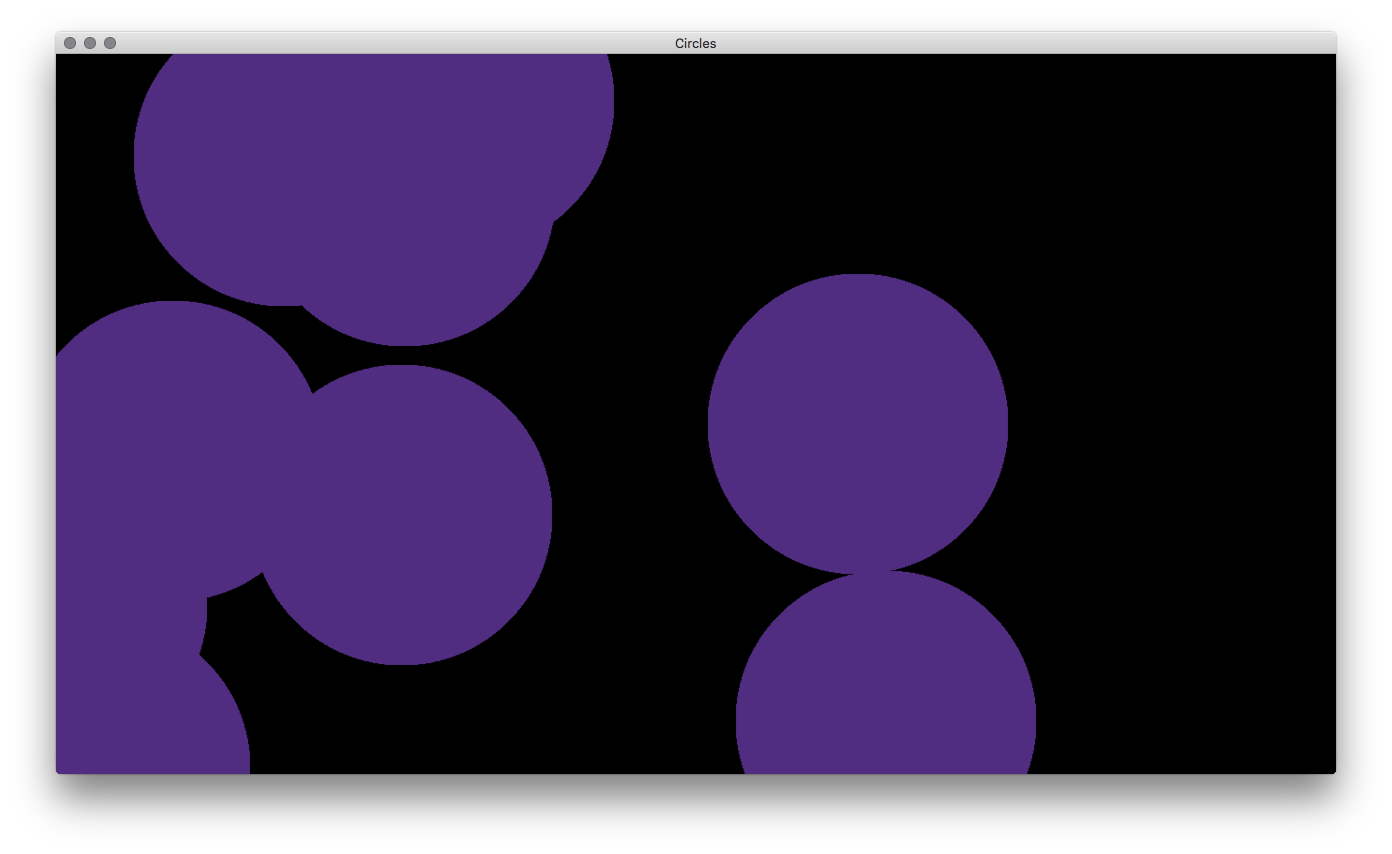The height and width of the screenshot is (854, 1392).
Task: Click the Circles window title text
Action: coord(695,43)
